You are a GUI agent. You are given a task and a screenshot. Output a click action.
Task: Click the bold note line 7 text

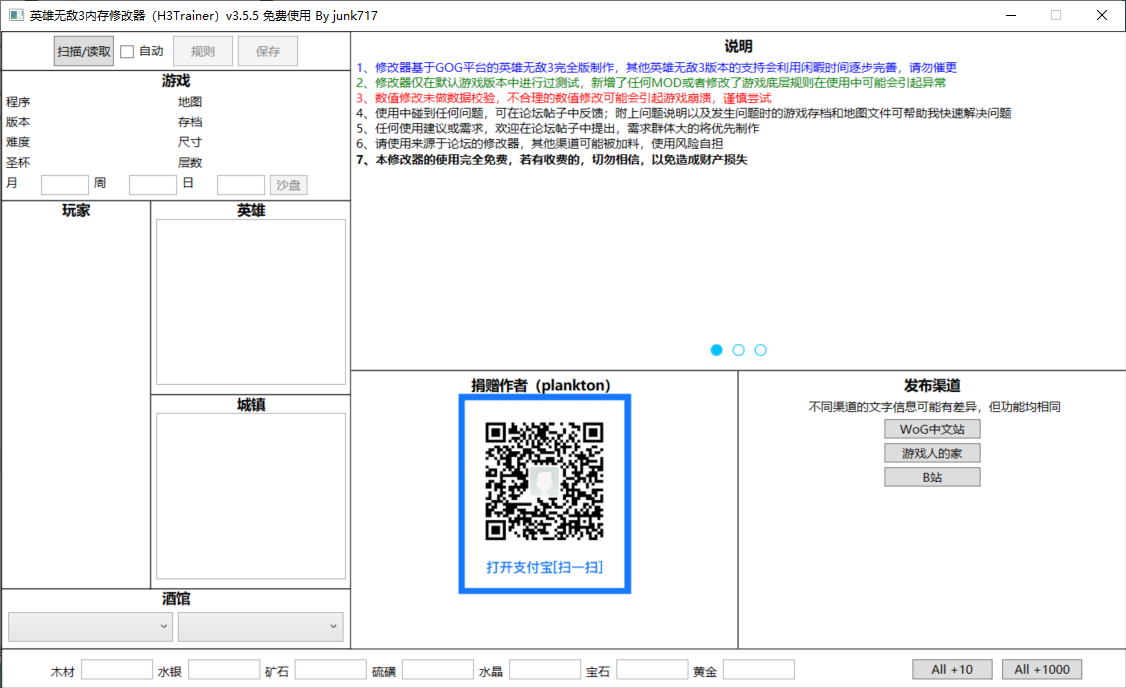(x=552, y=159)
